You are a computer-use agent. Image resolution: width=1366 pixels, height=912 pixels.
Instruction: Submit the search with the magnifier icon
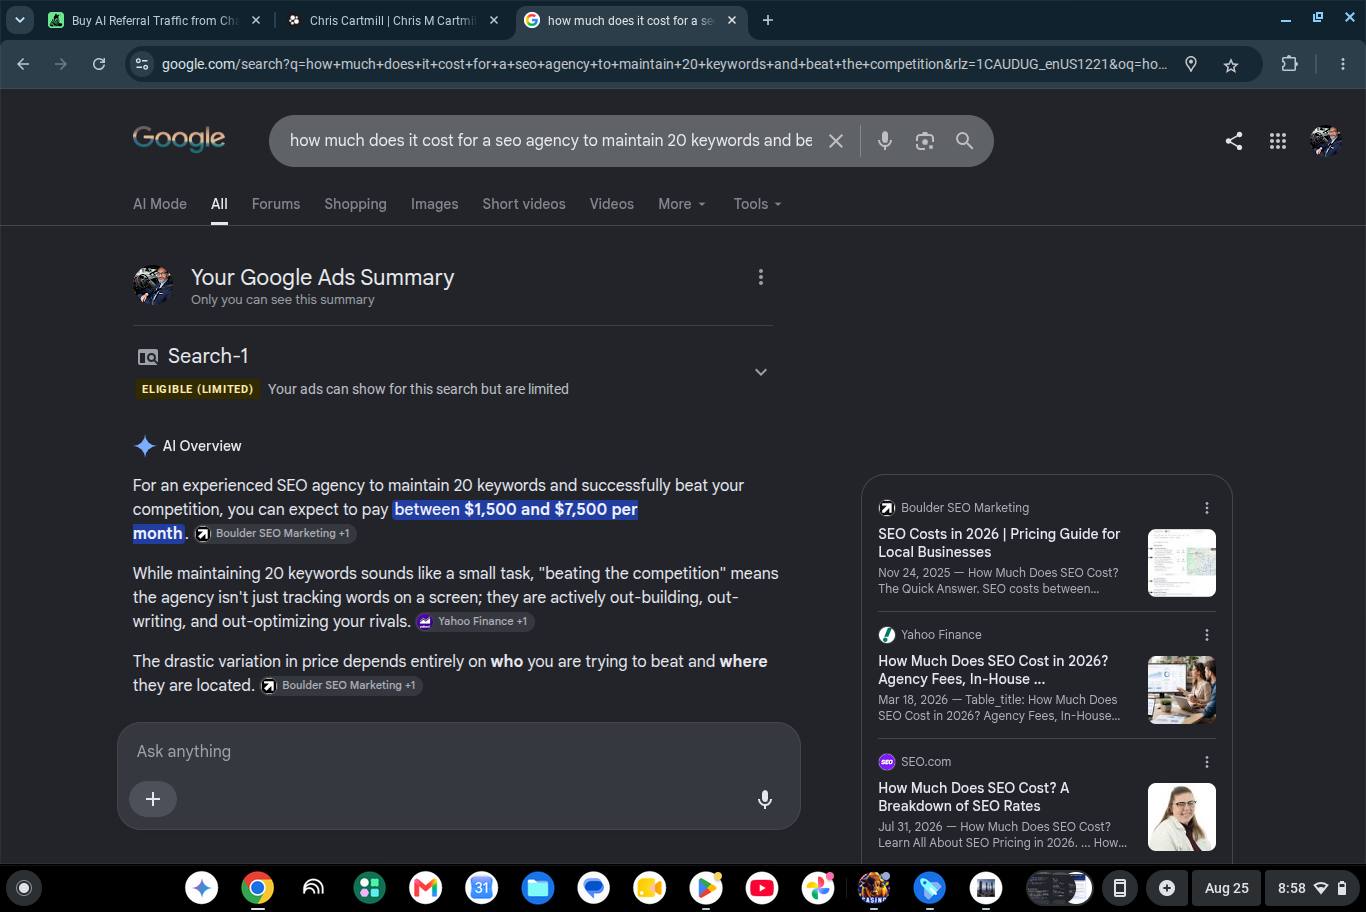pyautogui.click(x=964, y=141)
